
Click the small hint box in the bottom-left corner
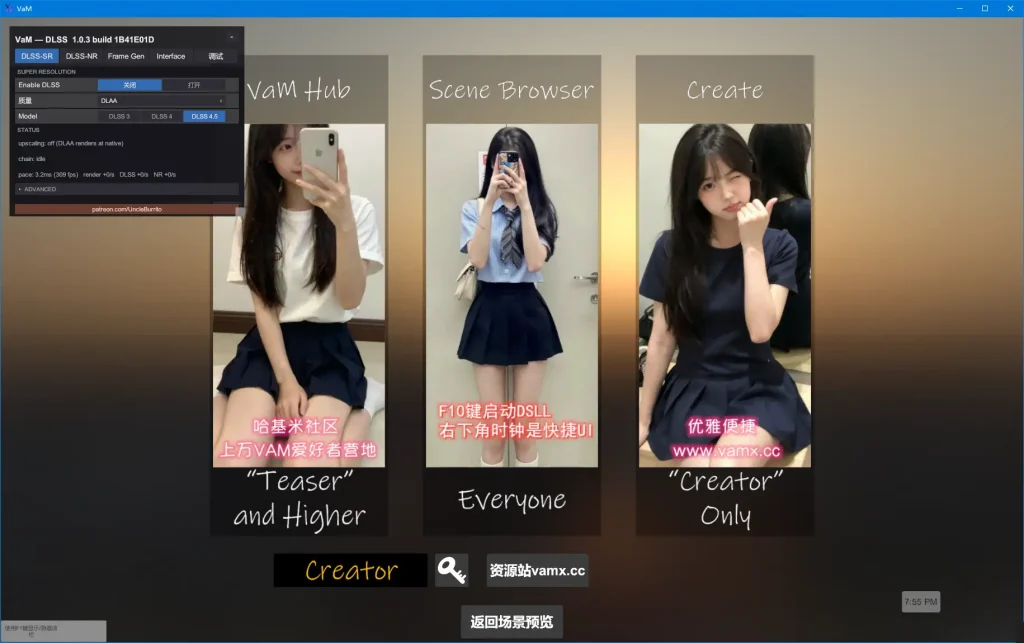pos(54,631)
